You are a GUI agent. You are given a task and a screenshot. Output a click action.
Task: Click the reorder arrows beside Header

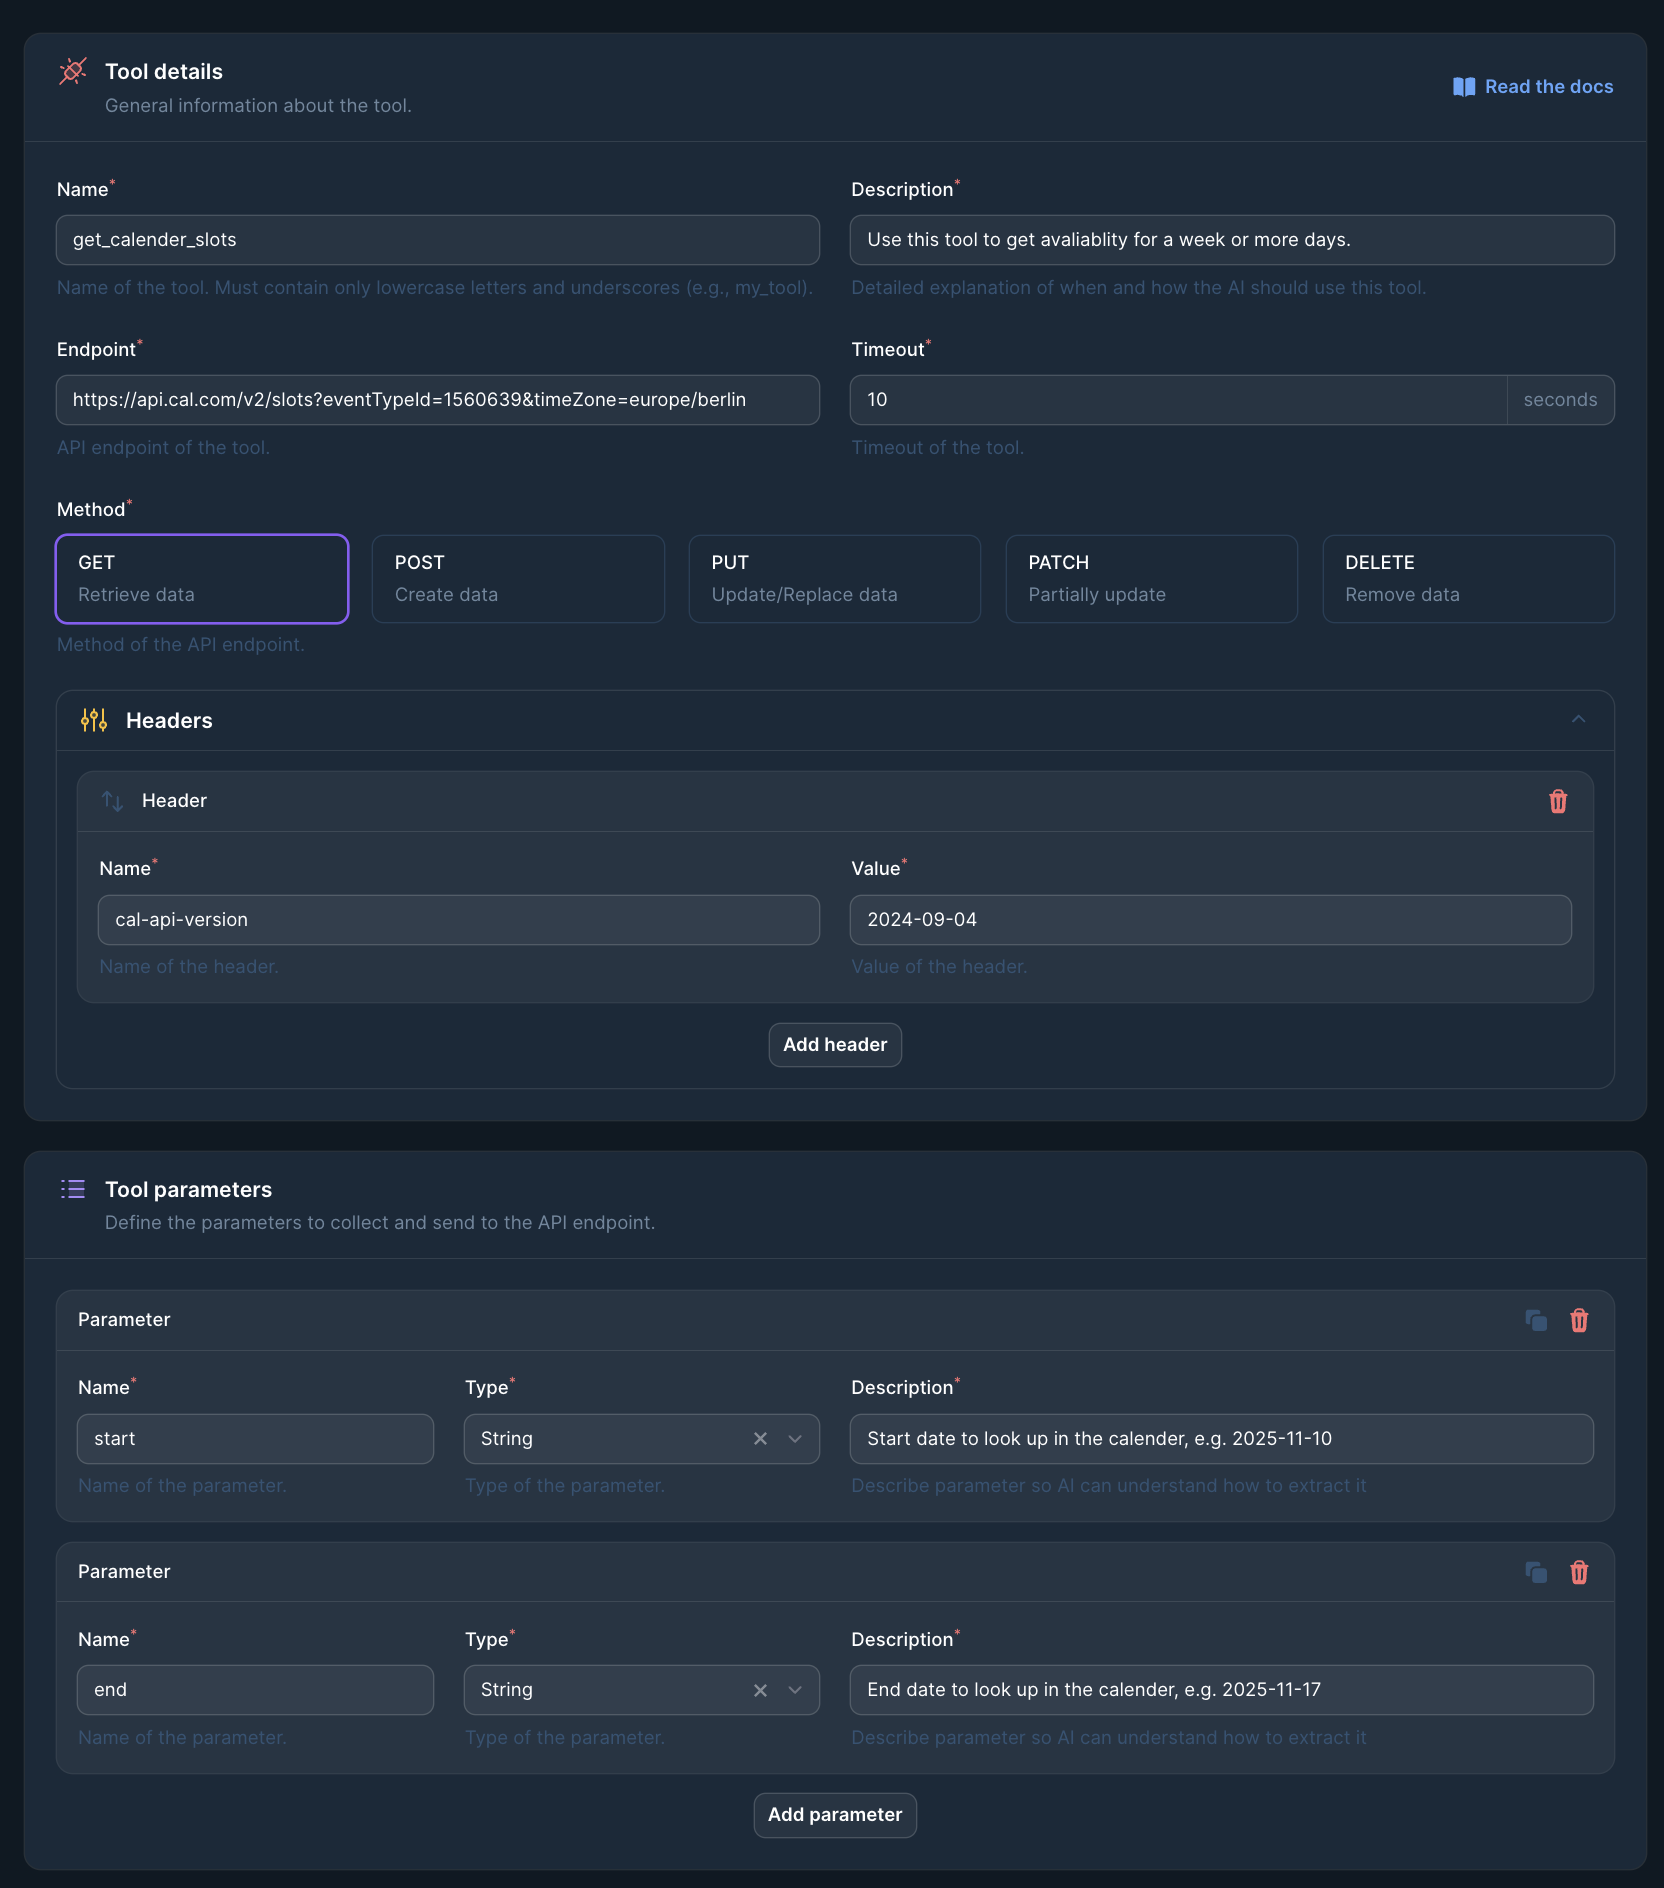tap(112, 801)
